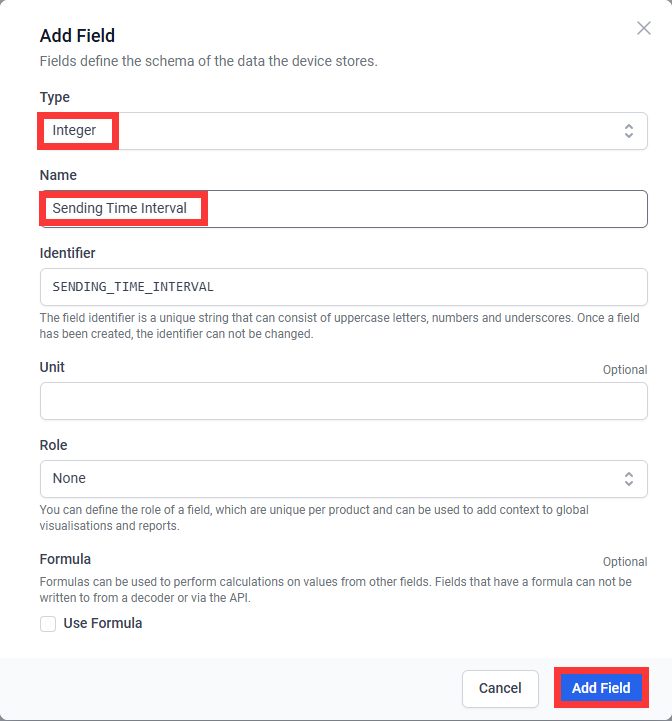Click the Formula section heading
Image resolution: width=672 pixels, height=721 pixels.
coord(65,559)
